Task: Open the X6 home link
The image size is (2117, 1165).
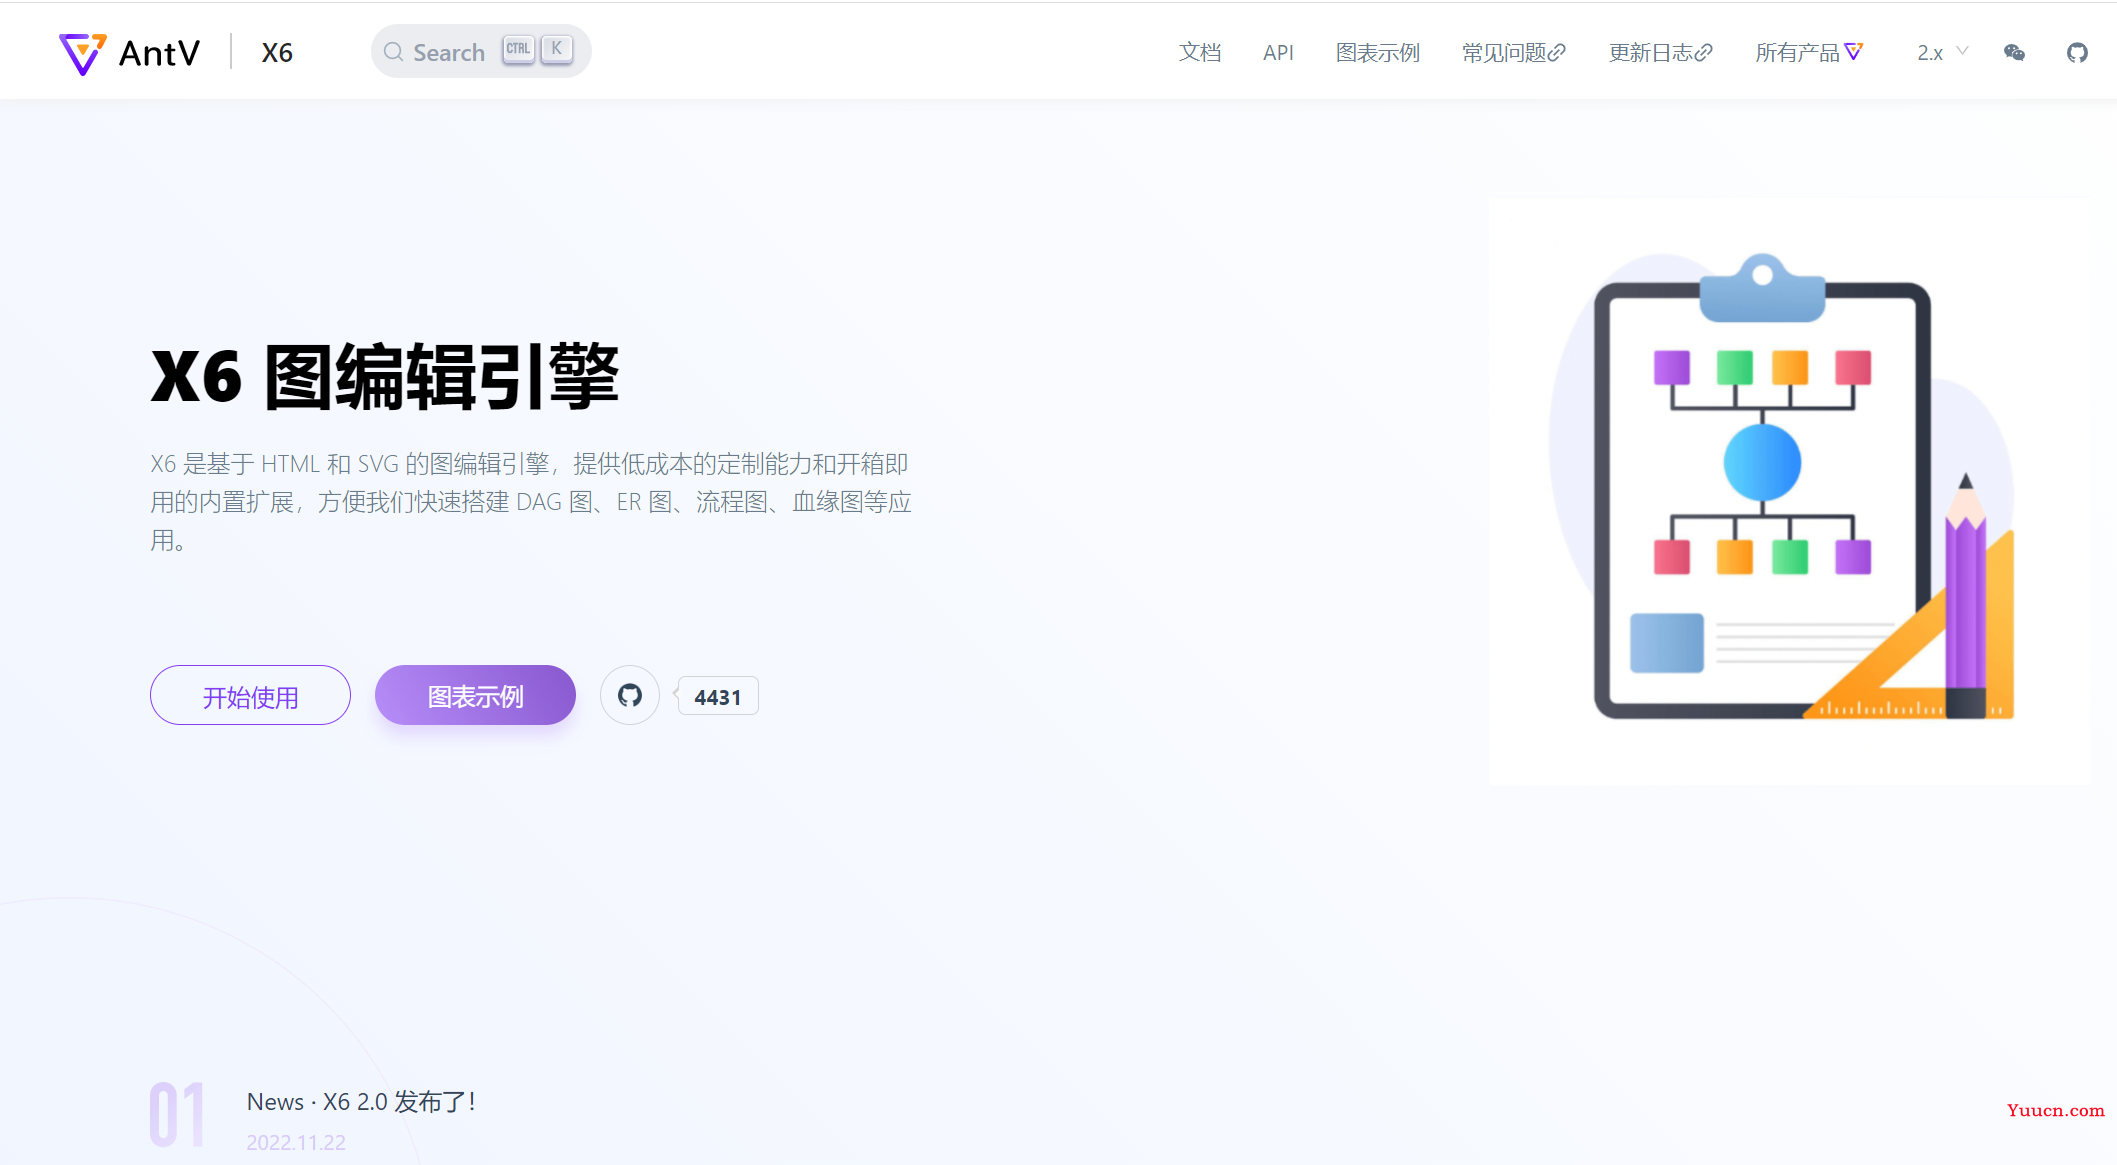Action: 277,53
